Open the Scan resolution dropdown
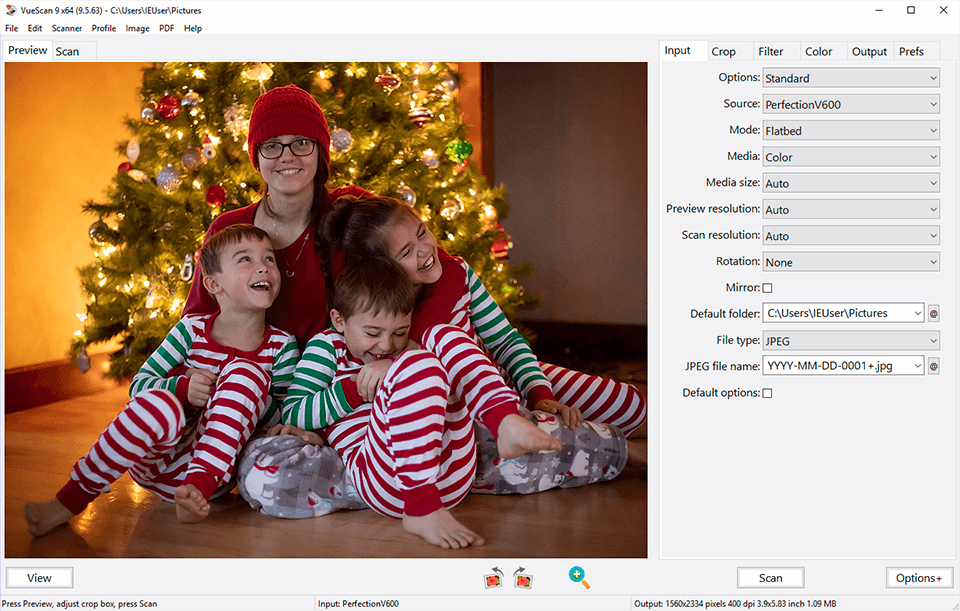The width and height of the screenshot is (960, 611). (851, 236)
